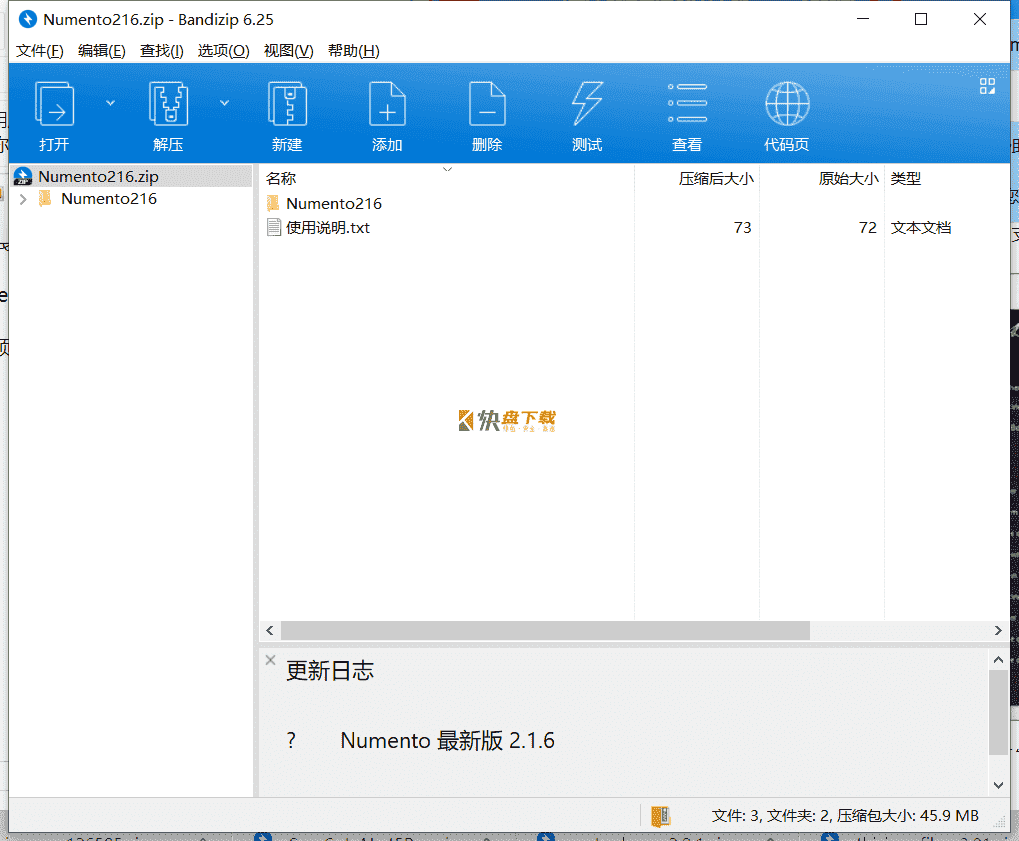Click horizontal scrollbar left arrow
1019x841 pixels.
(x=270, y=630)
